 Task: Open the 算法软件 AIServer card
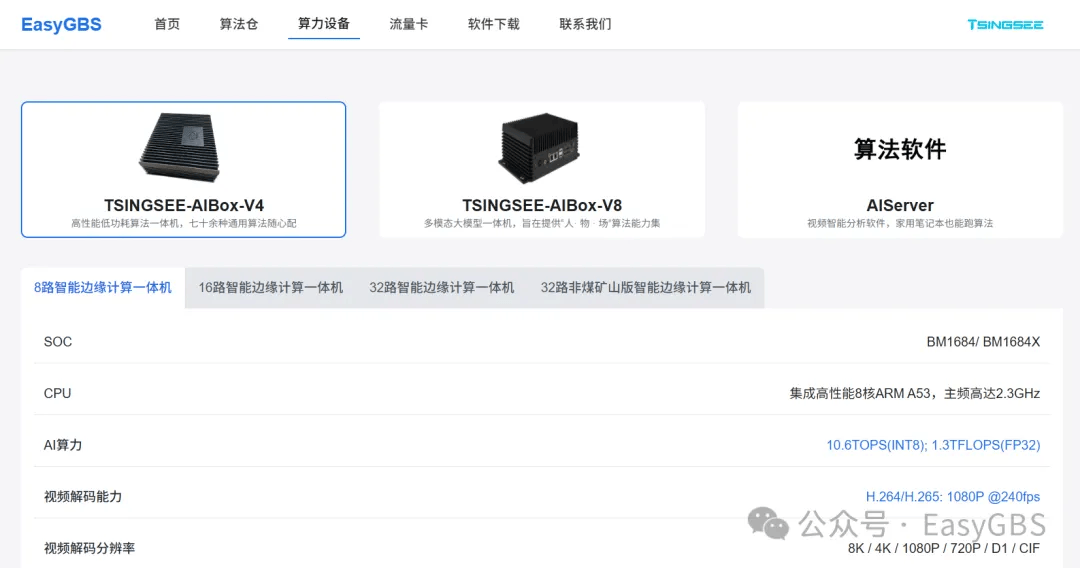click(900, 170)
